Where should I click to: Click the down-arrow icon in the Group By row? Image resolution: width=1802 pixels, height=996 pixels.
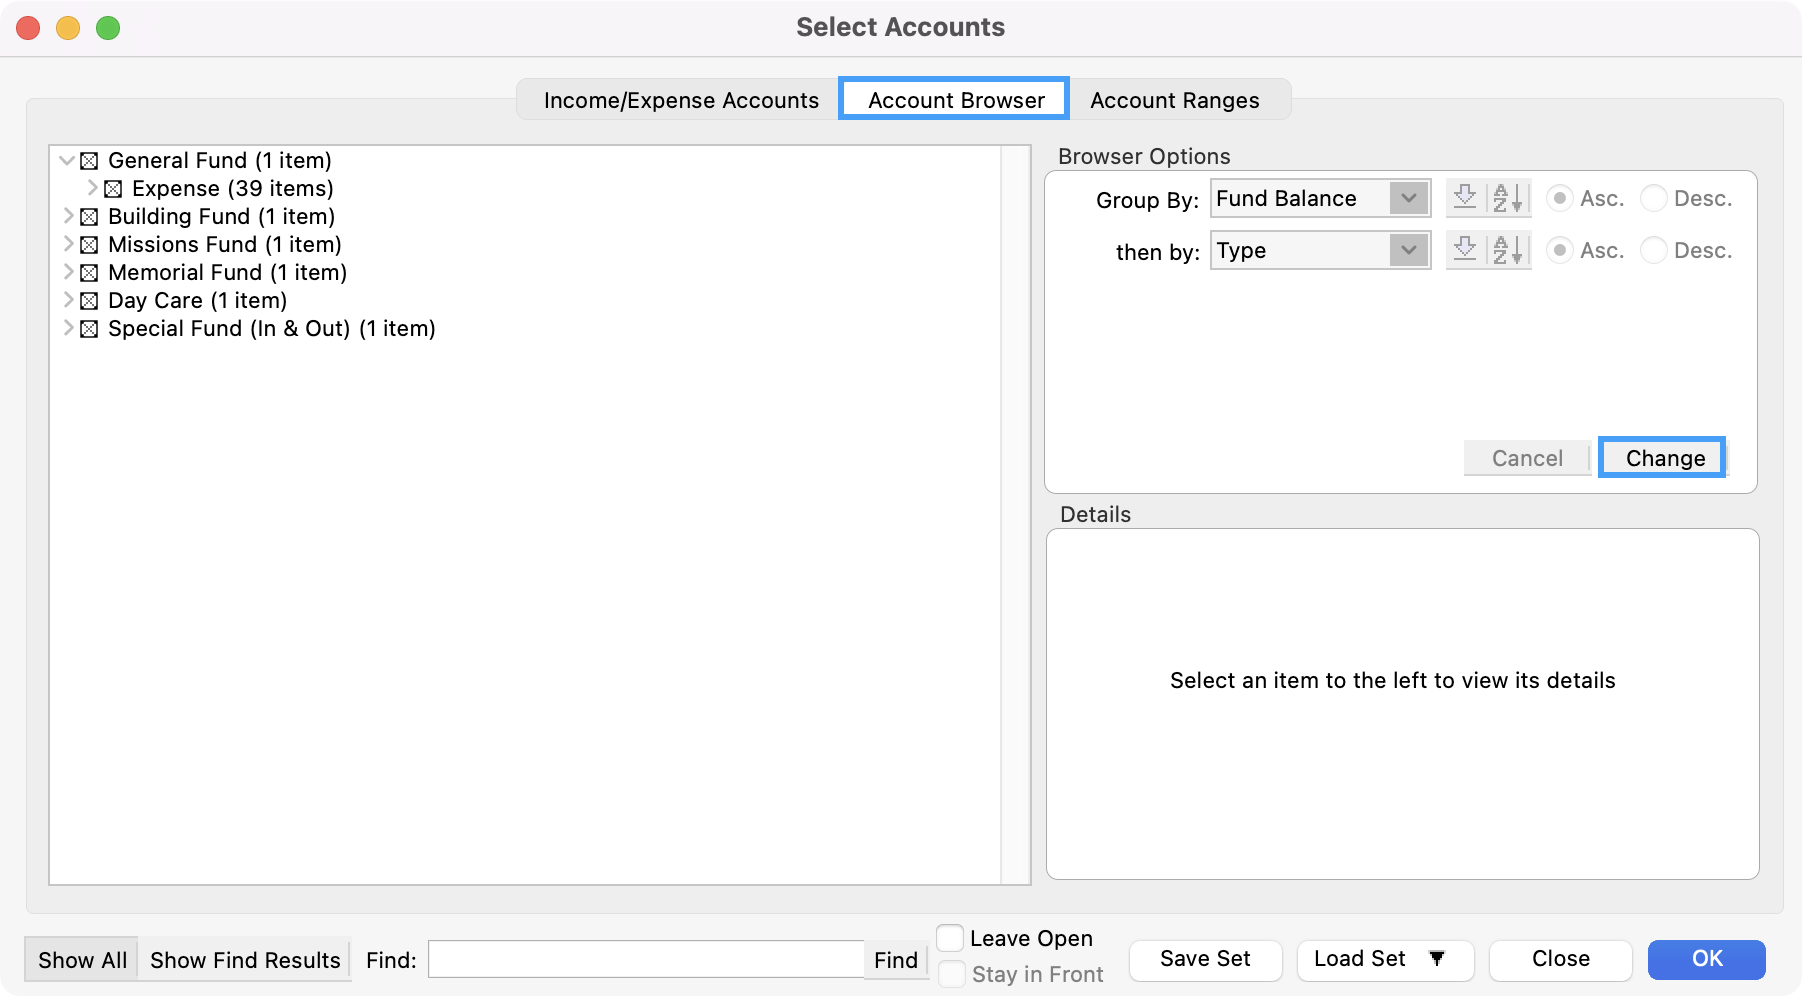point(1465,198)
